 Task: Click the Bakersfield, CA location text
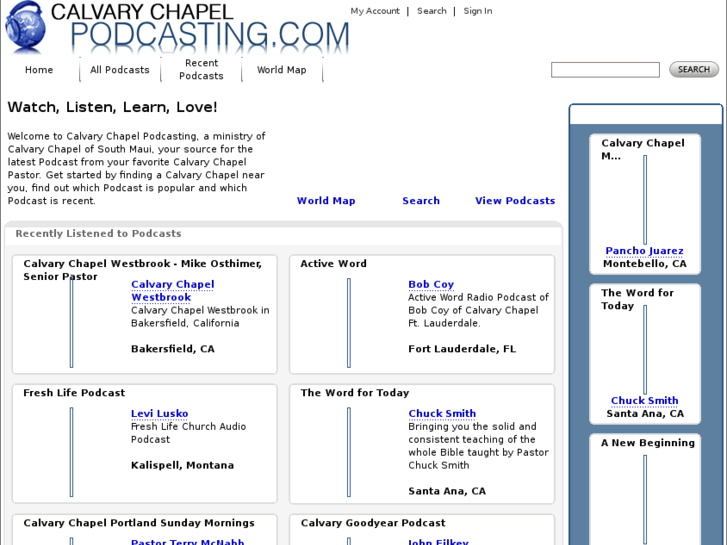[172, 349]
